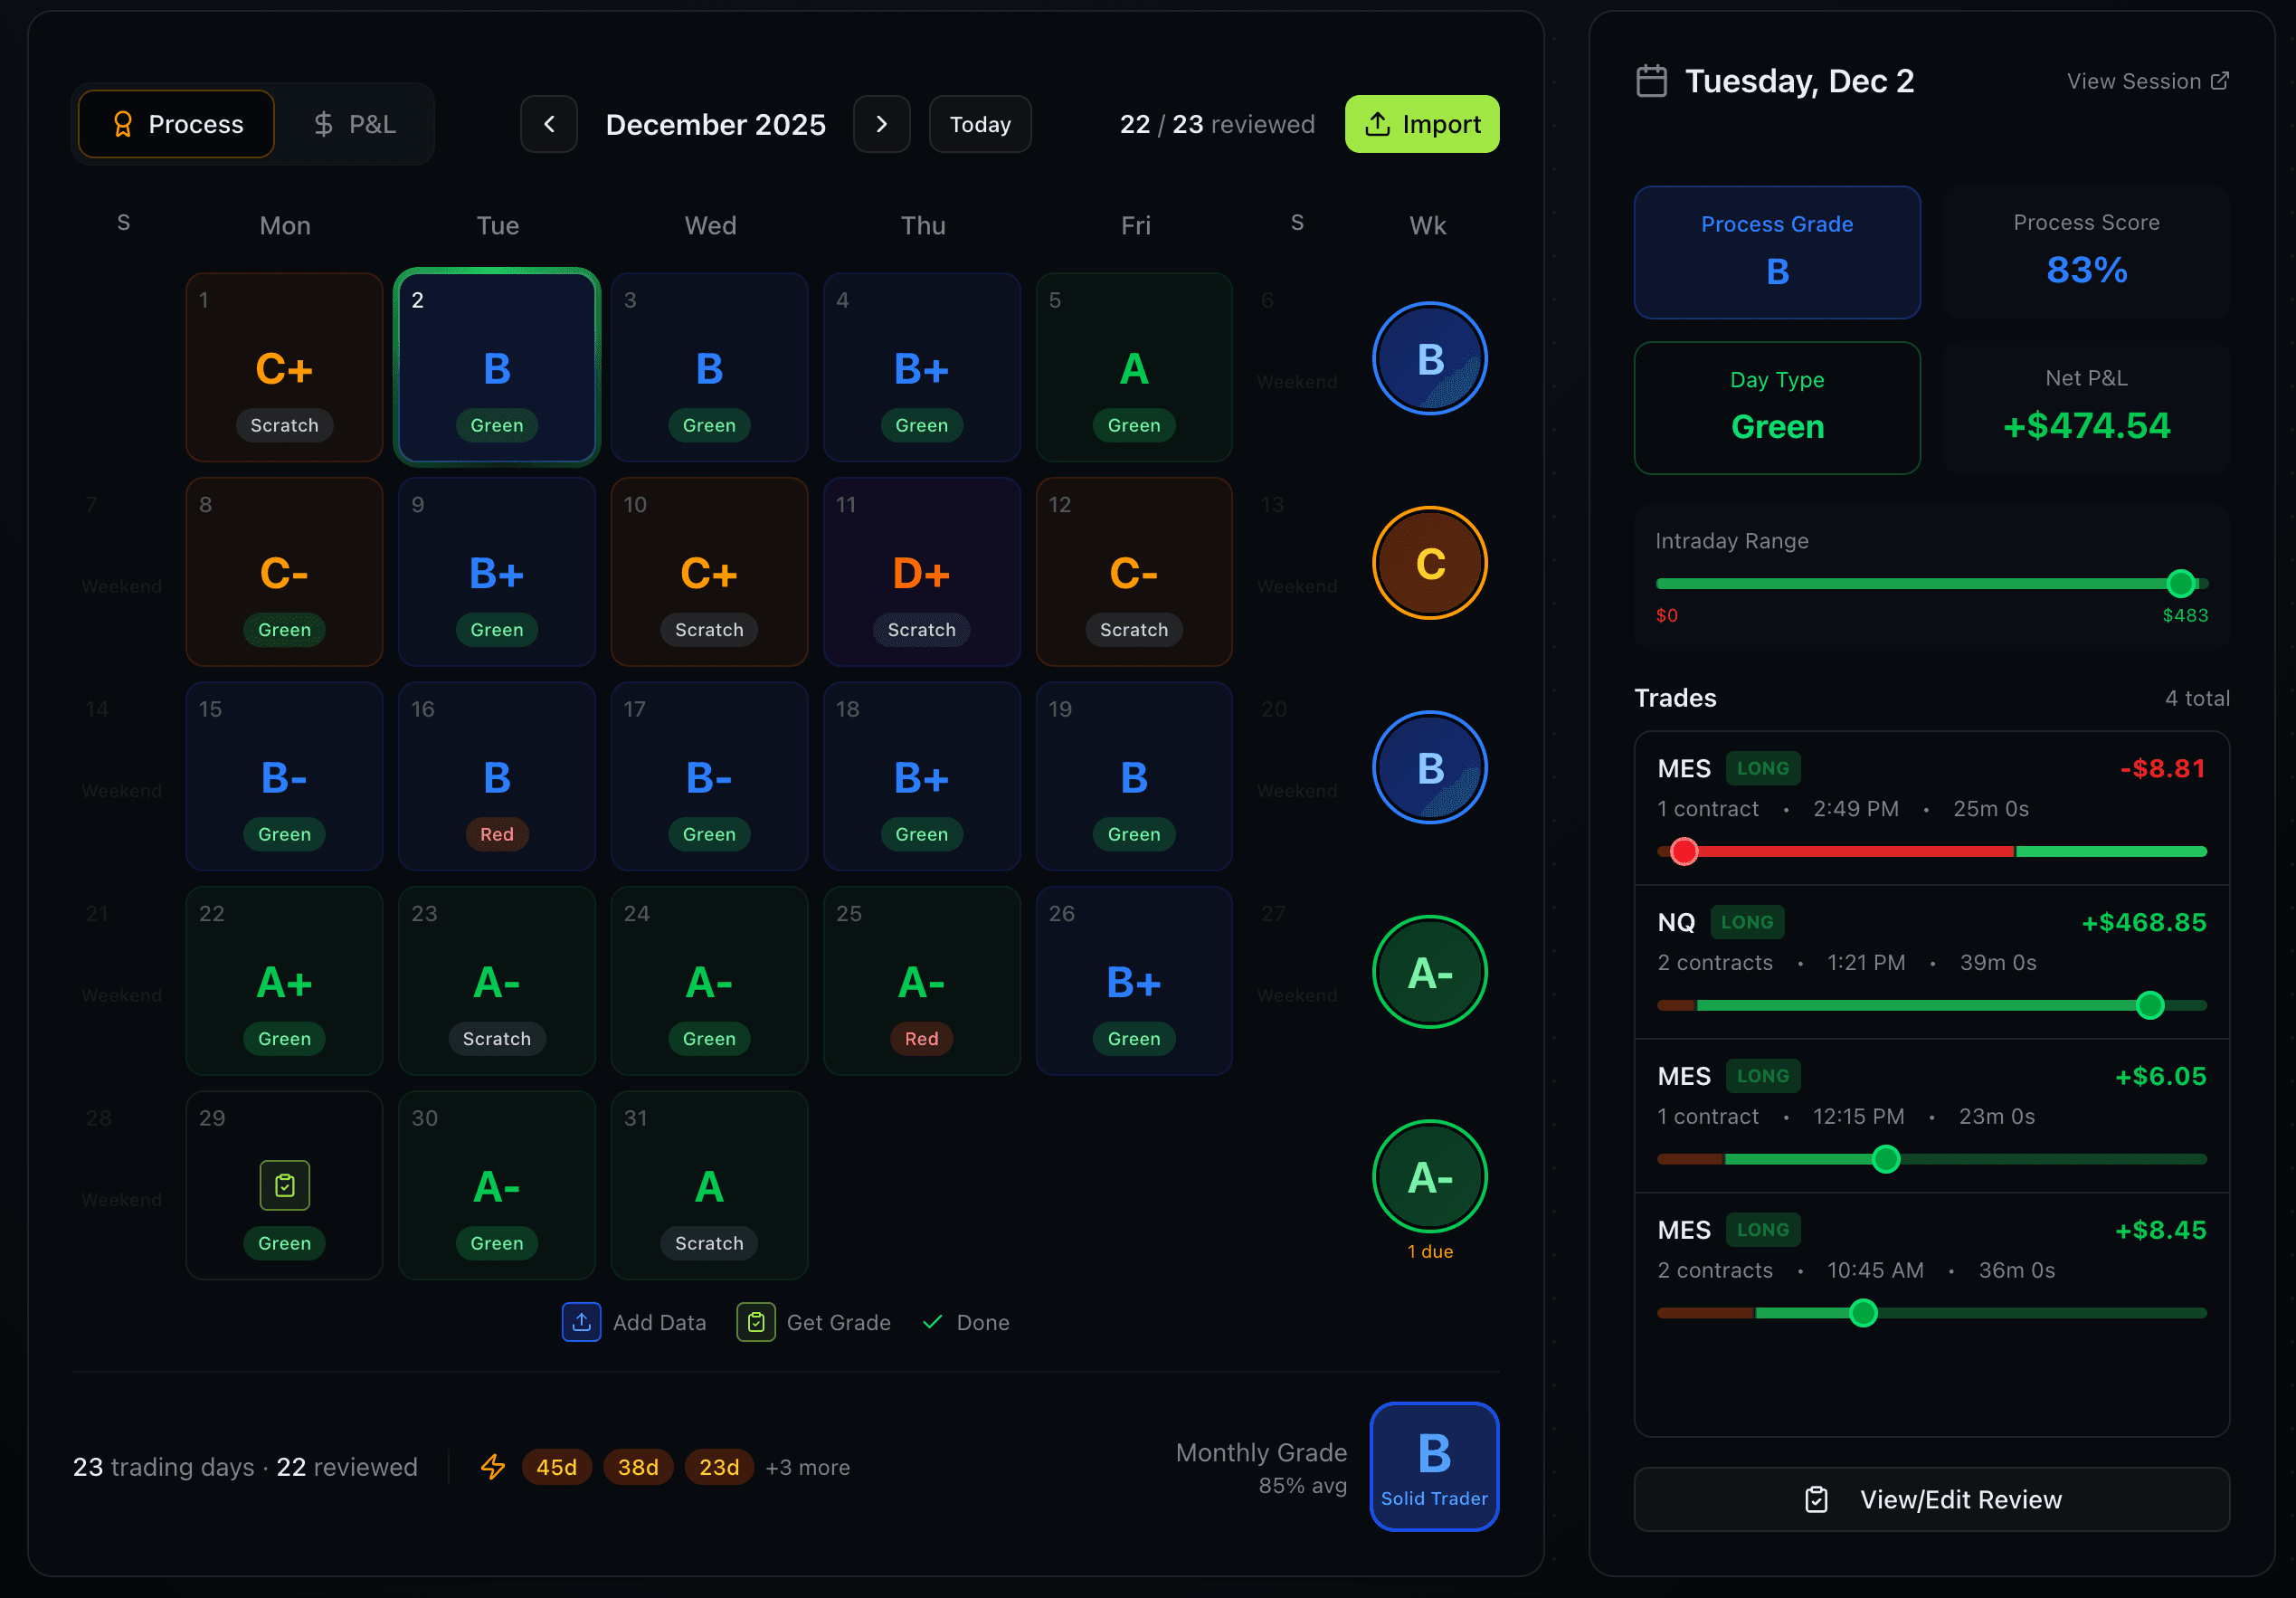2296x1598 pixels.
Task: Select the Process Grade card
Action: point(1777,252)
